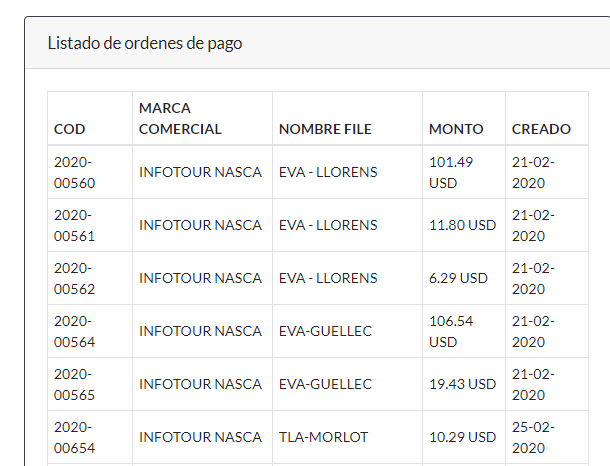Click the 25-02-2020 created date cell
The width and height of the screenshot is (610, 466).
click(x=534, y=437)
